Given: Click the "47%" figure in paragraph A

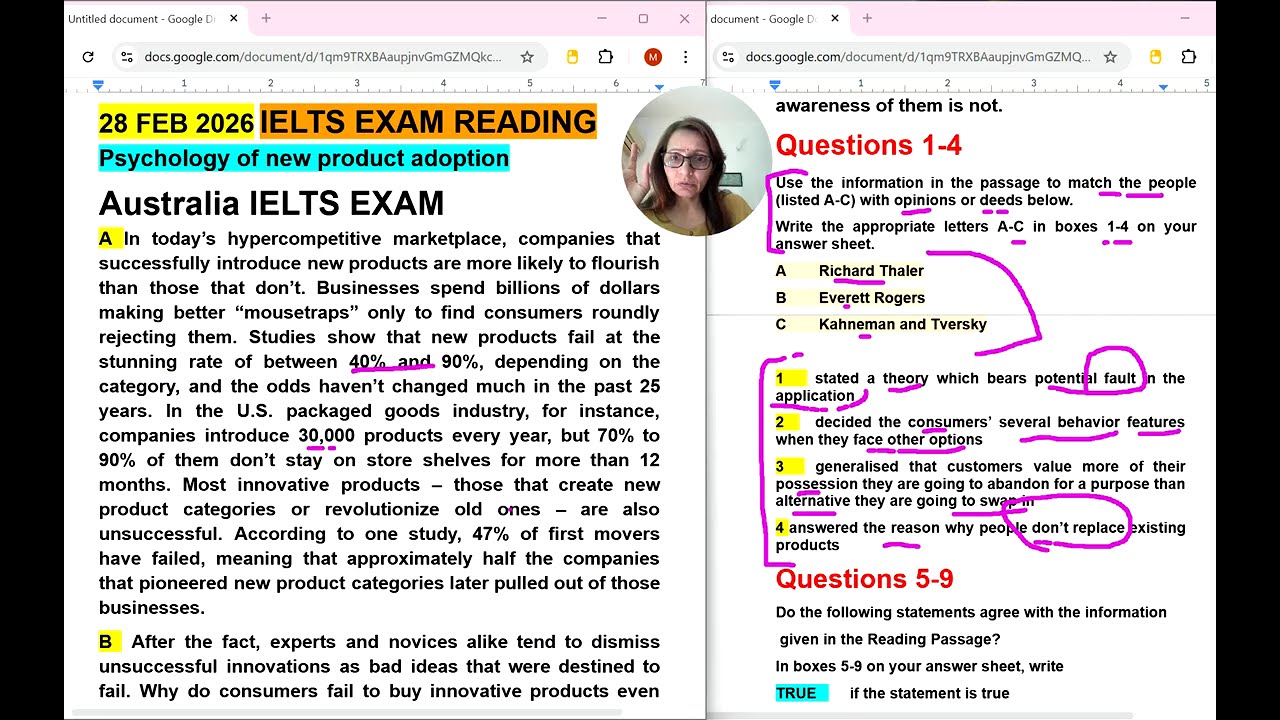Looking at the screenshot, I should [491, 534].
